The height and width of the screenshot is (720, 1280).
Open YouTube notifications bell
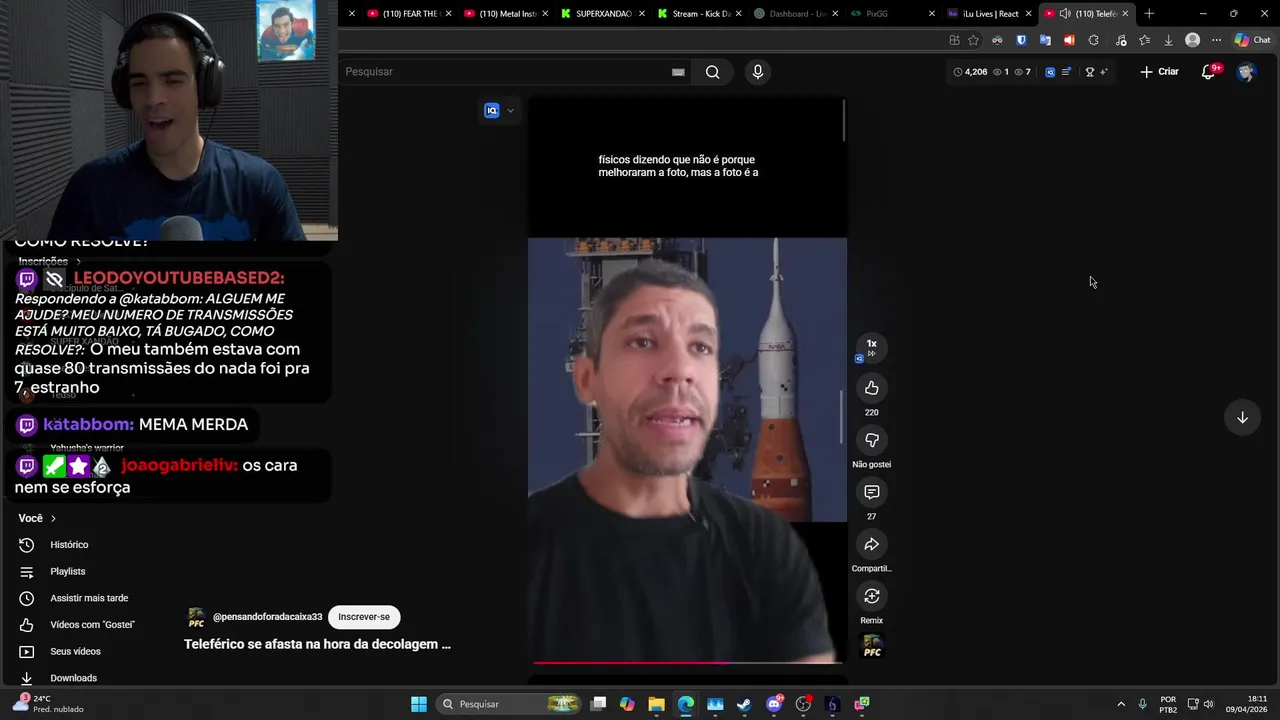(x=1208, y=72)
